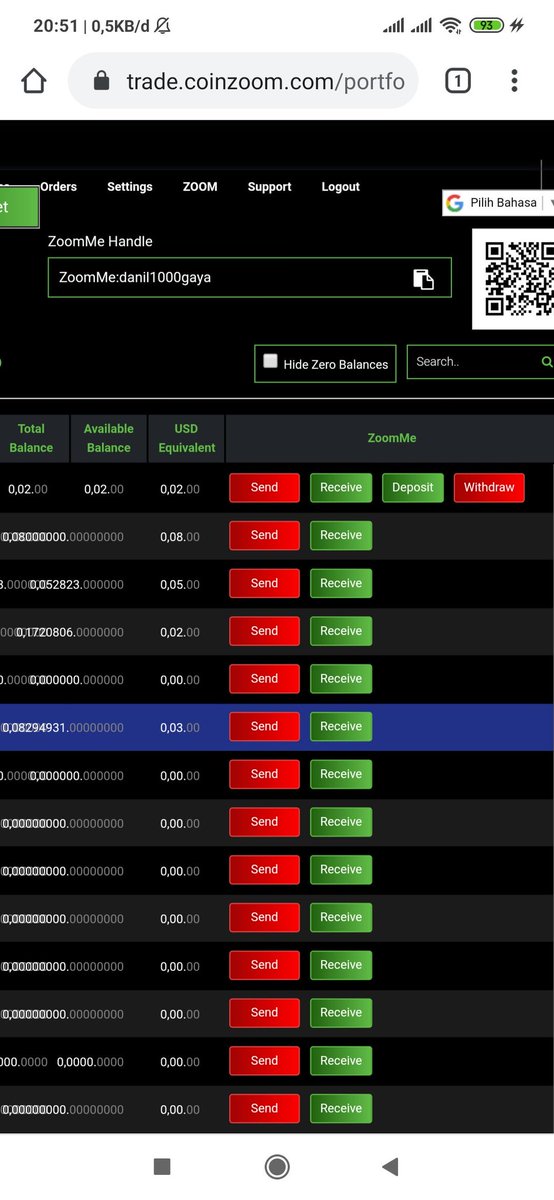Viewport: 554px width, 1200px height.
Task: Click the Total Balance column header
Action: (x=31, y=438)
